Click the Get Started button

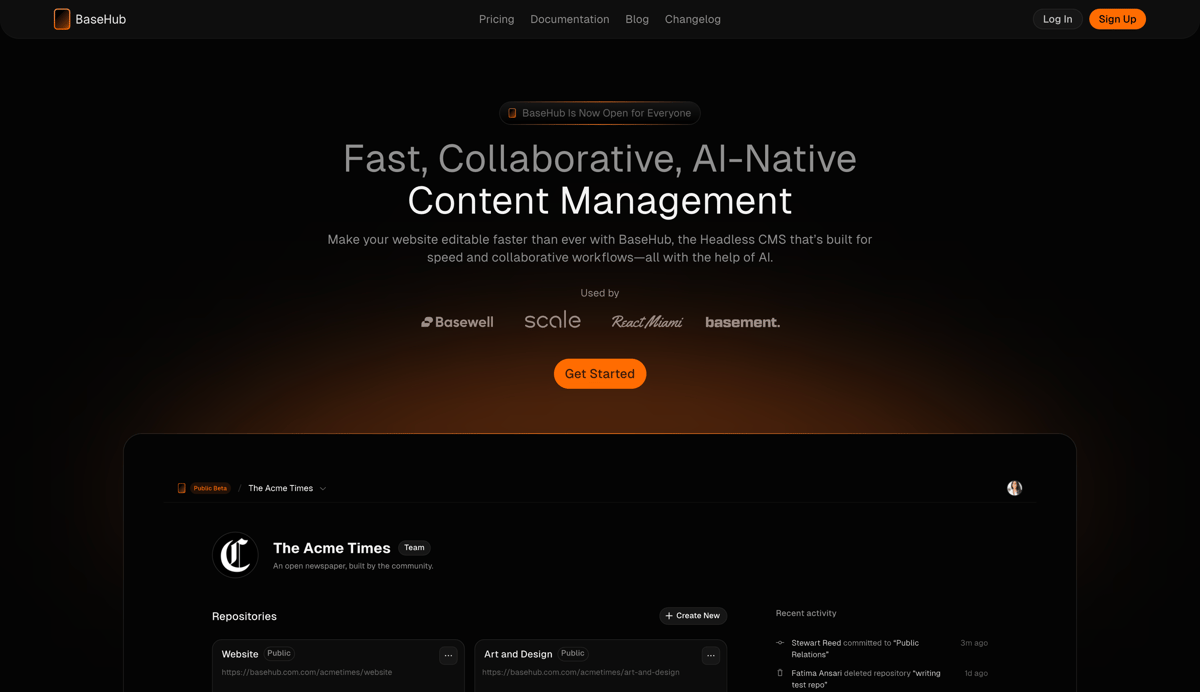pyautogui.click(x=600, y=373)
